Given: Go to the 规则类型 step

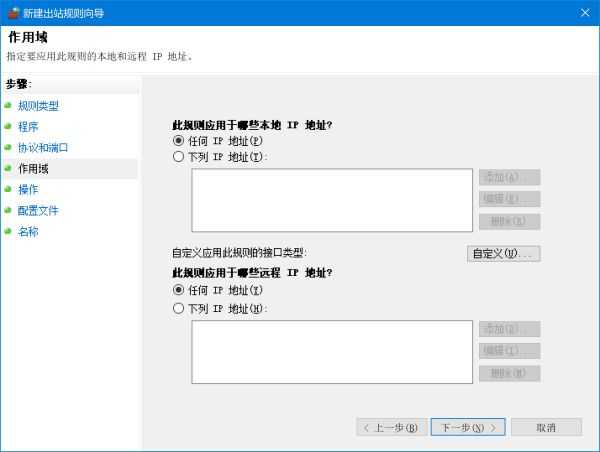Looking at the screenshot, I should click(x=38, y=105).
